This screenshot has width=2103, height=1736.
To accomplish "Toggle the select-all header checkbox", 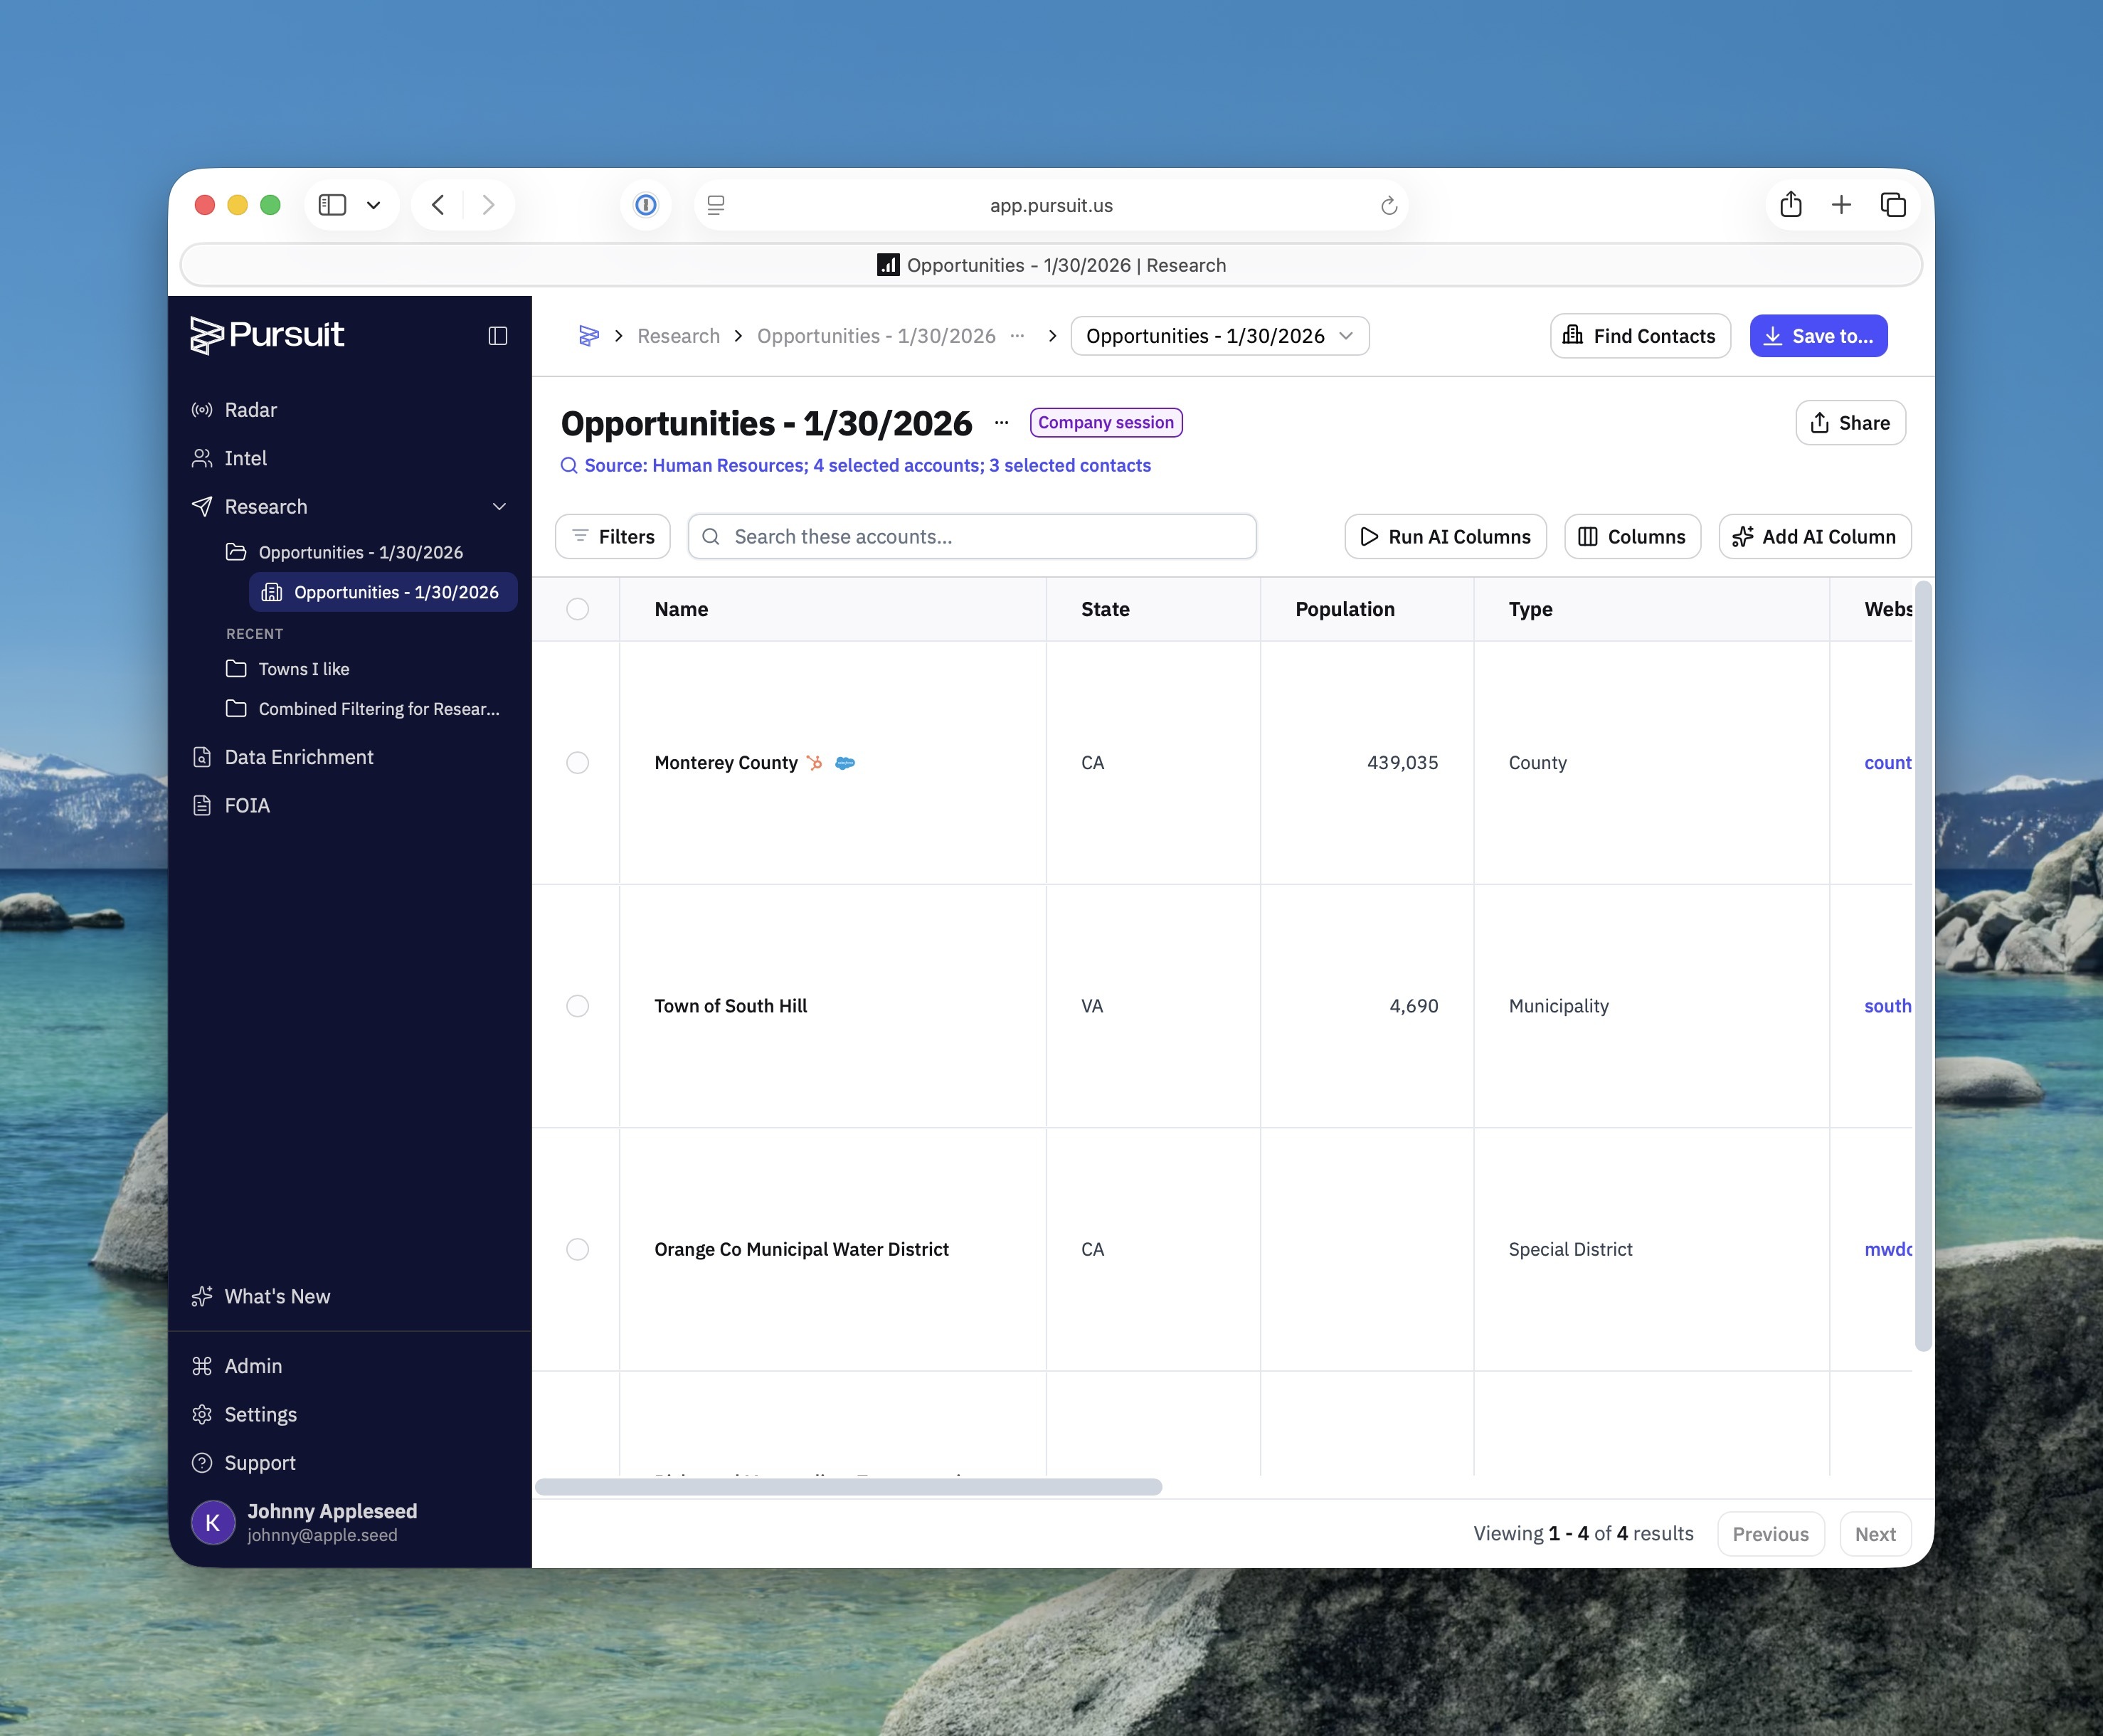I will [x=577, y=609].
